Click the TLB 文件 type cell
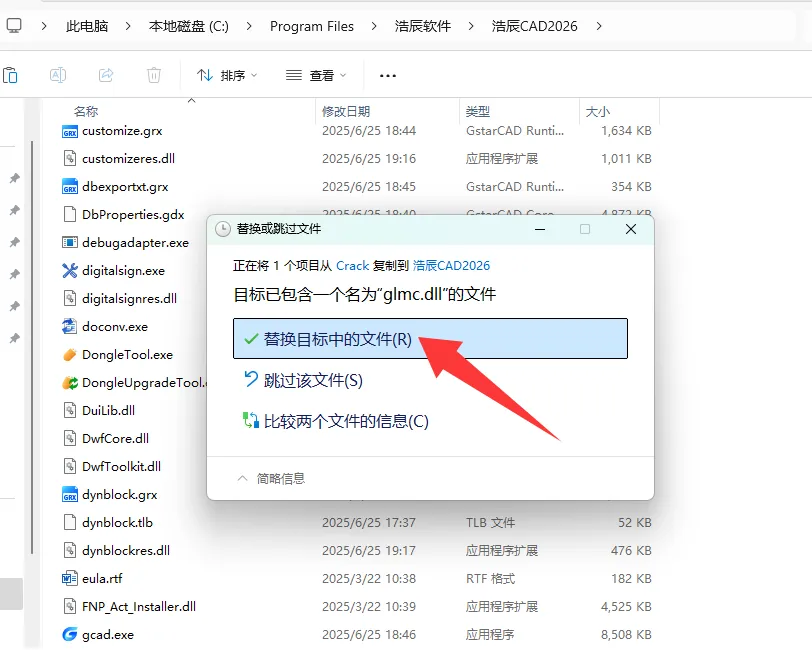The height and width of the screenshot is (654, 812). (490, 522)
